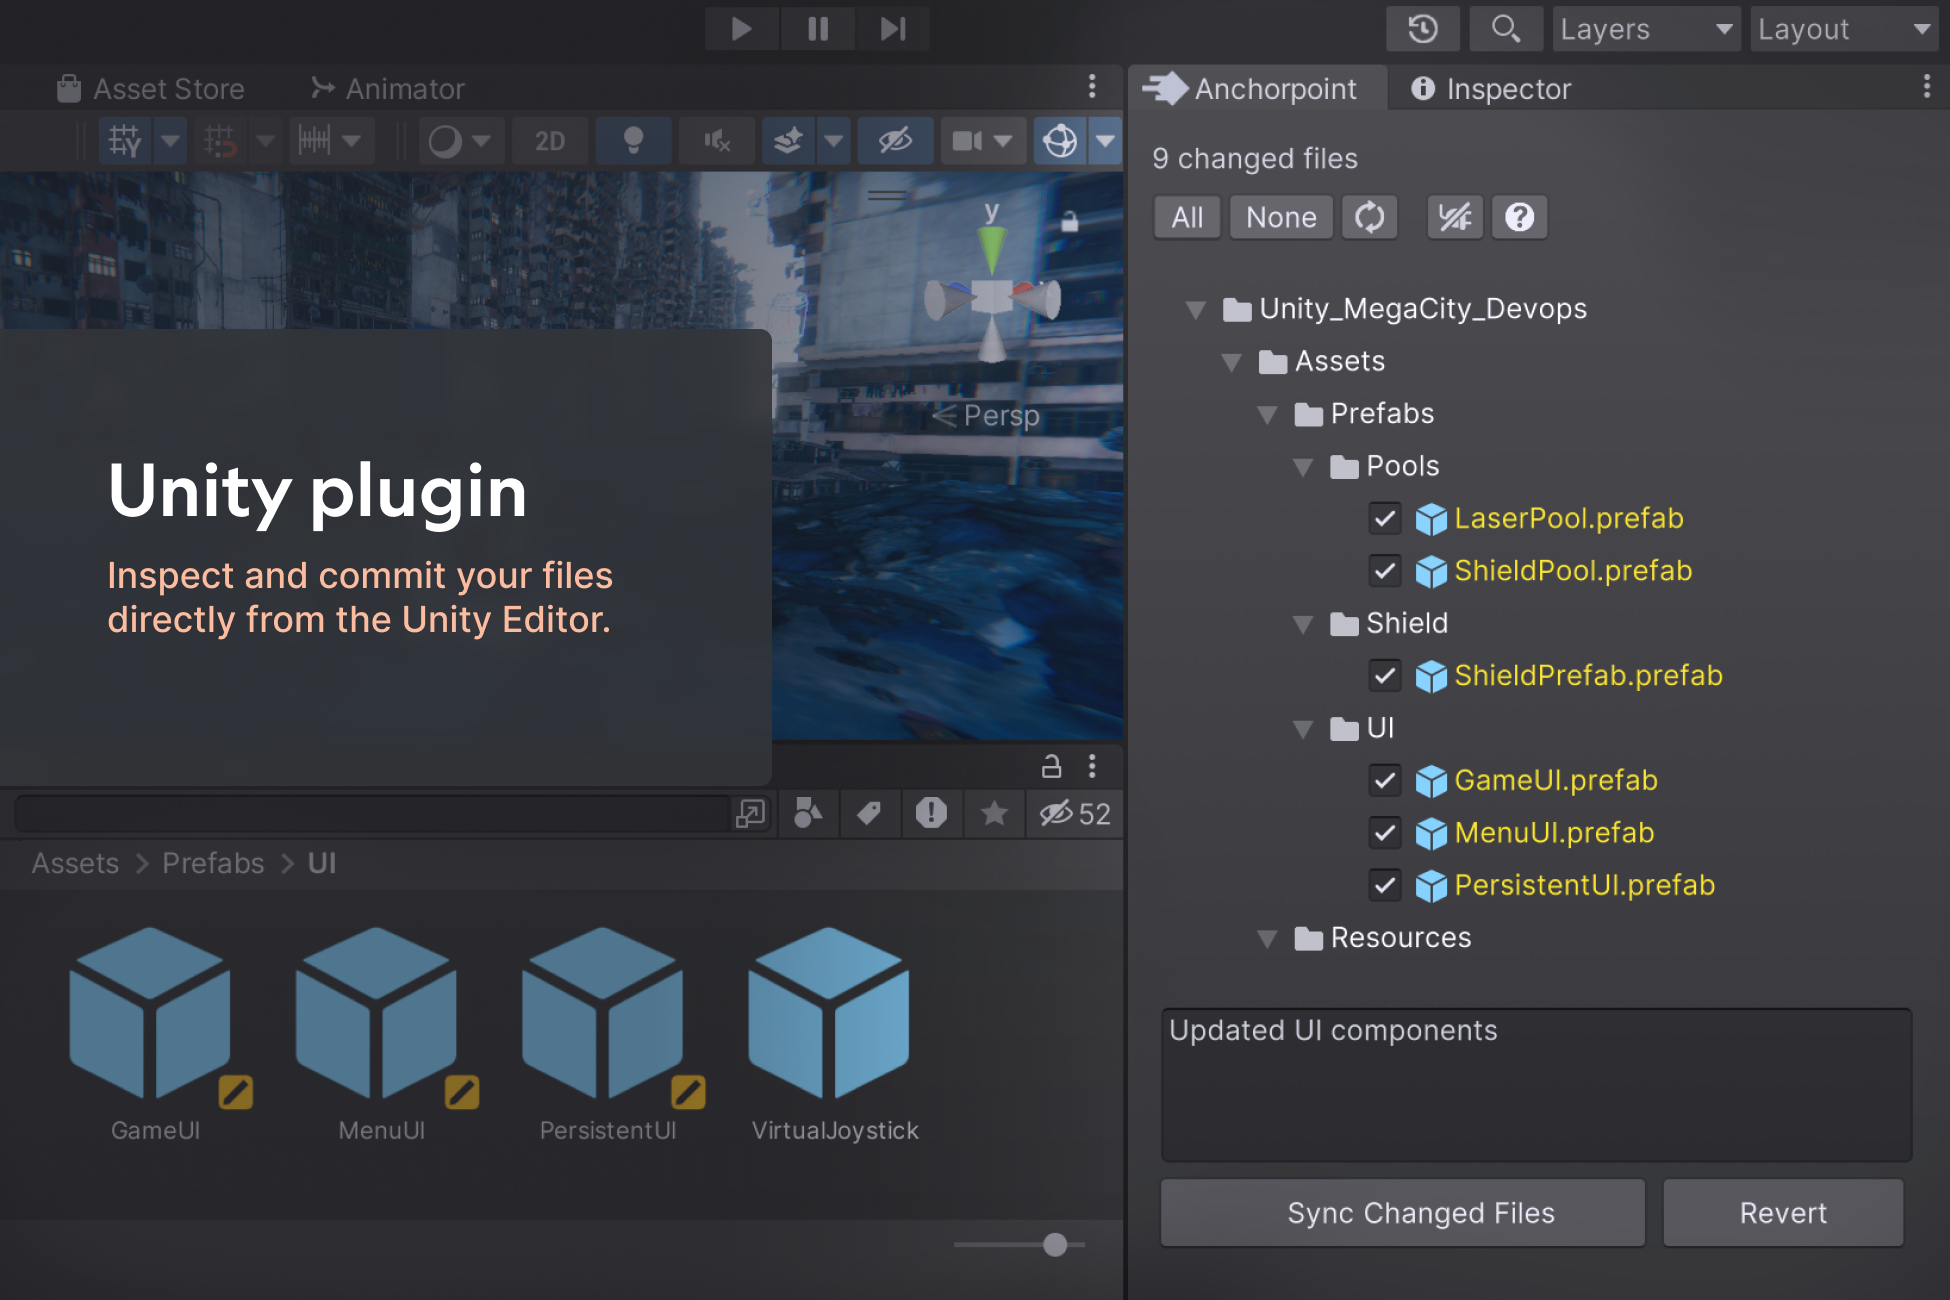Click the commit message text field
The image size is (1950, 1300).
point(1536,1085)
